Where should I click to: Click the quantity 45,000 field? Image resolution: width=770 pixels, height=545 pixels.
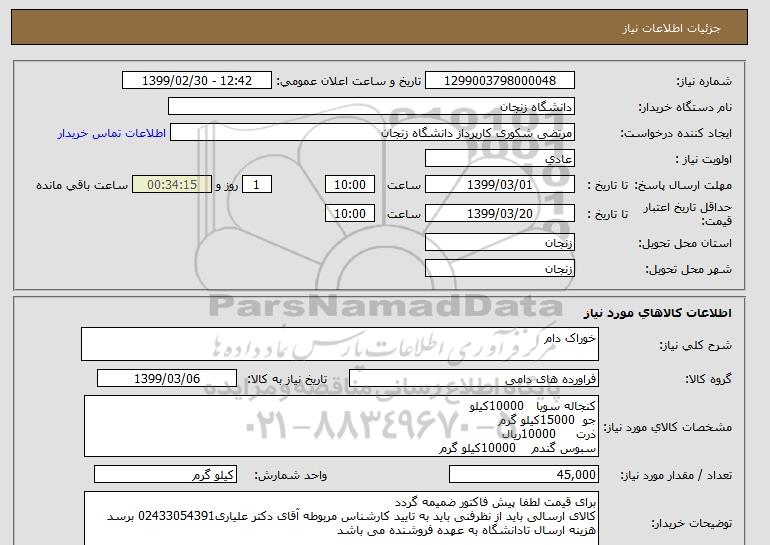[524, 474]
